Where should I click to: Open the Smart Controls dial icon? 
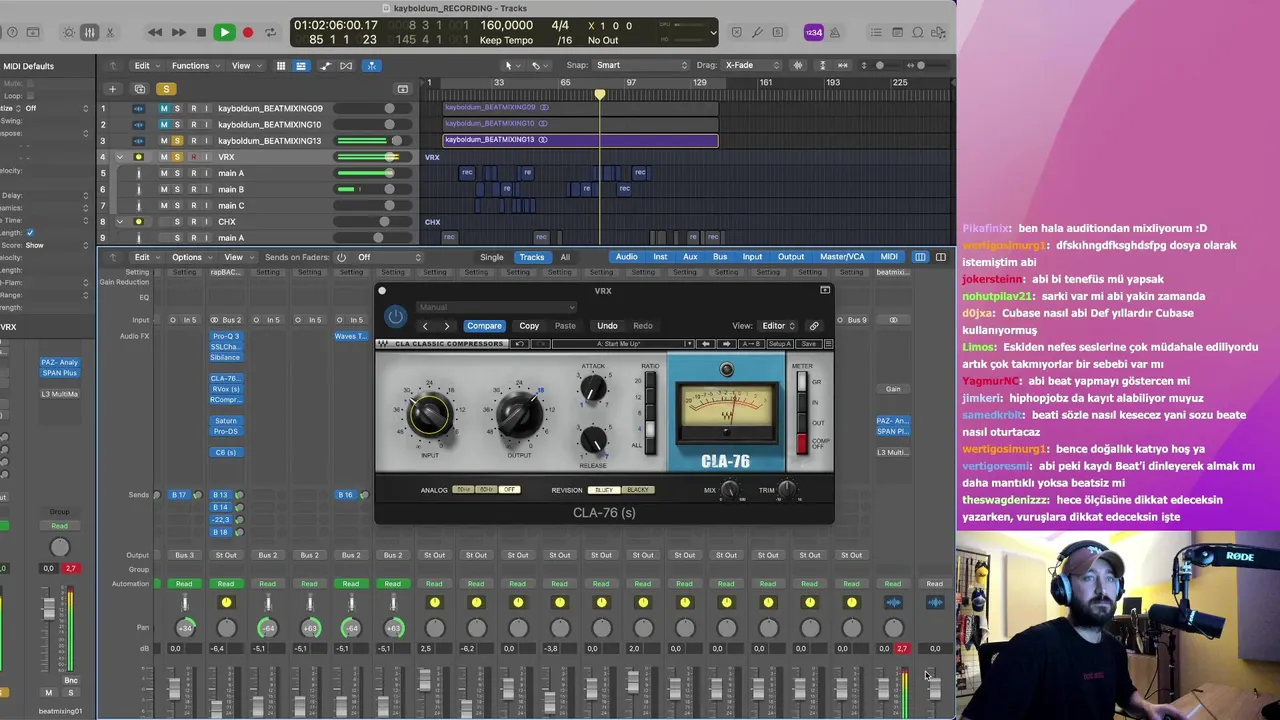coord(68,32)
